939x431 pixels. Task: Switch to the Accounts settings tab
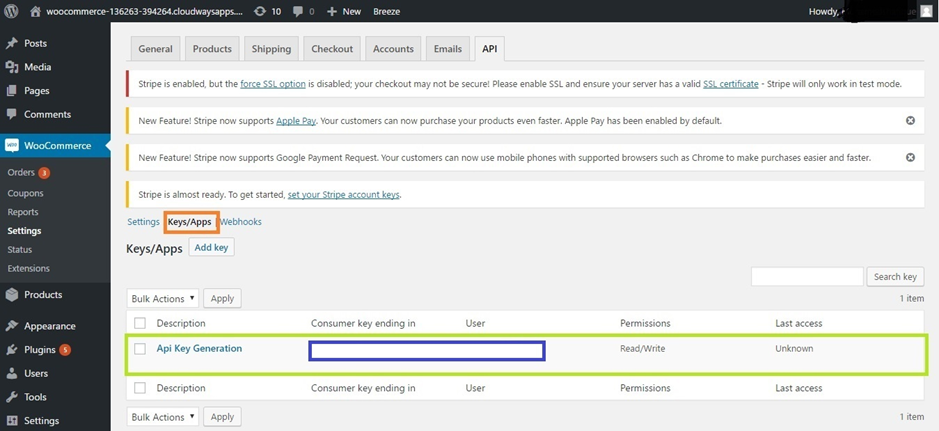pyautogui.click(x=393, y=49)
